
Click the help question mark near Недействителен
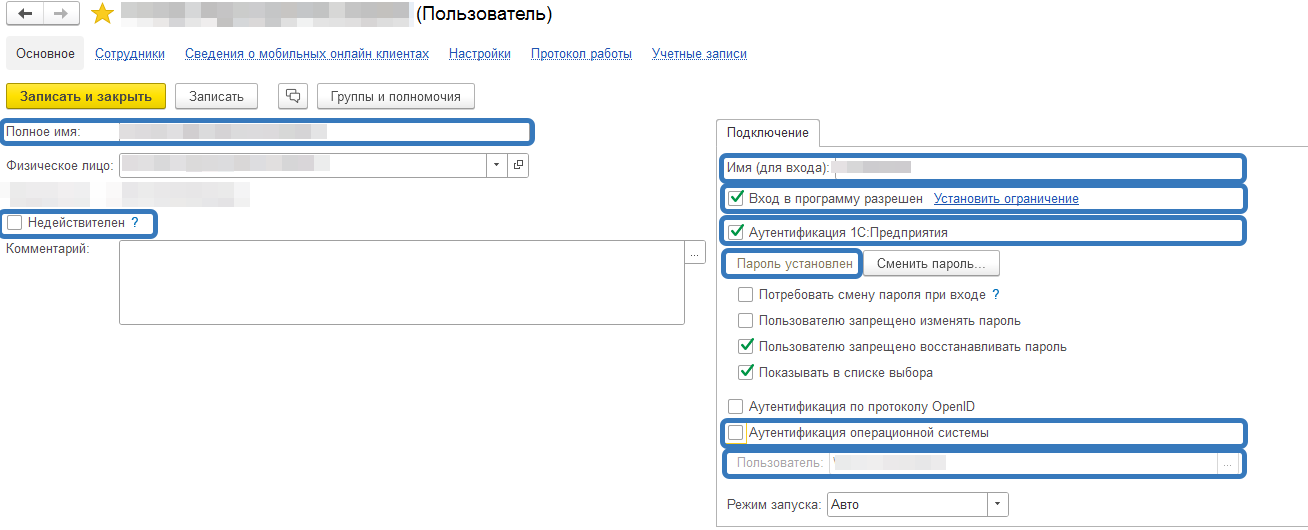pyautogui.click(x=135, y=223)
